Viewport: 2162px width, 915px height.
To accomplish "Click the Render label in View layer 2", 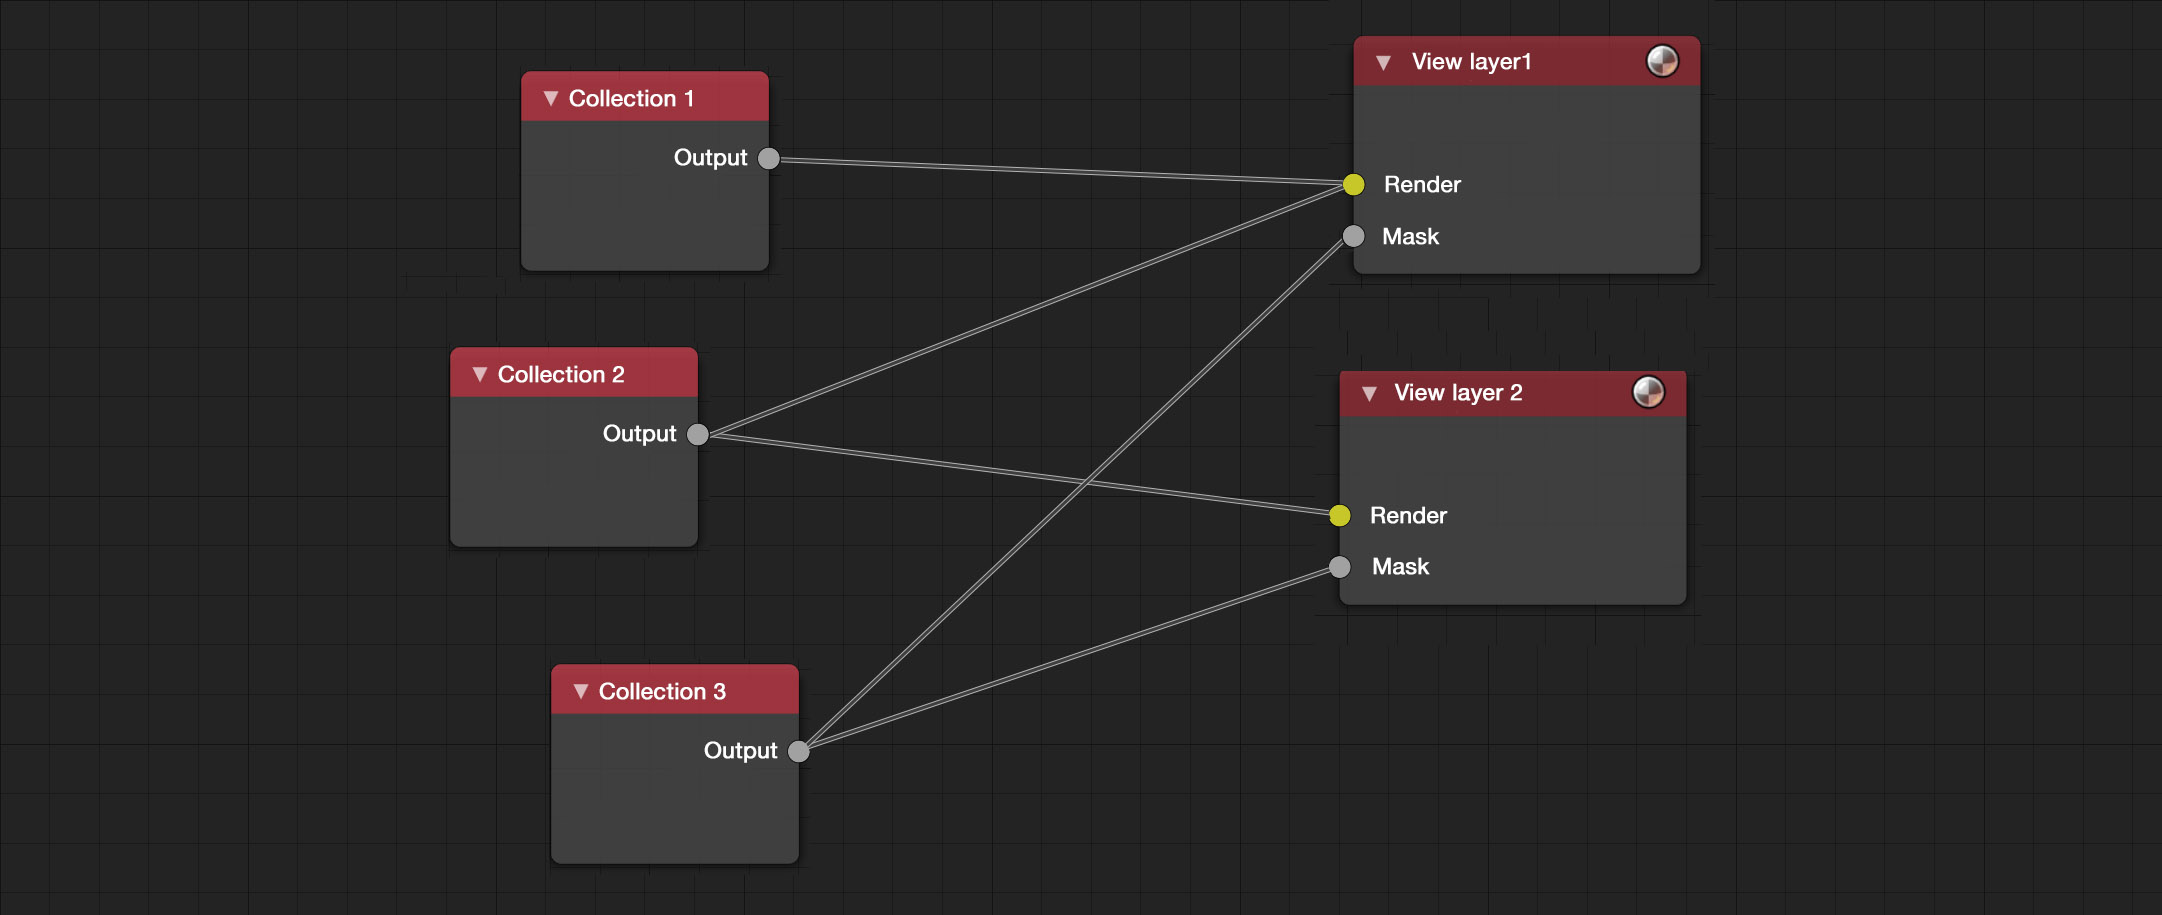I will pyautogui.click(x=1408, y=515).
